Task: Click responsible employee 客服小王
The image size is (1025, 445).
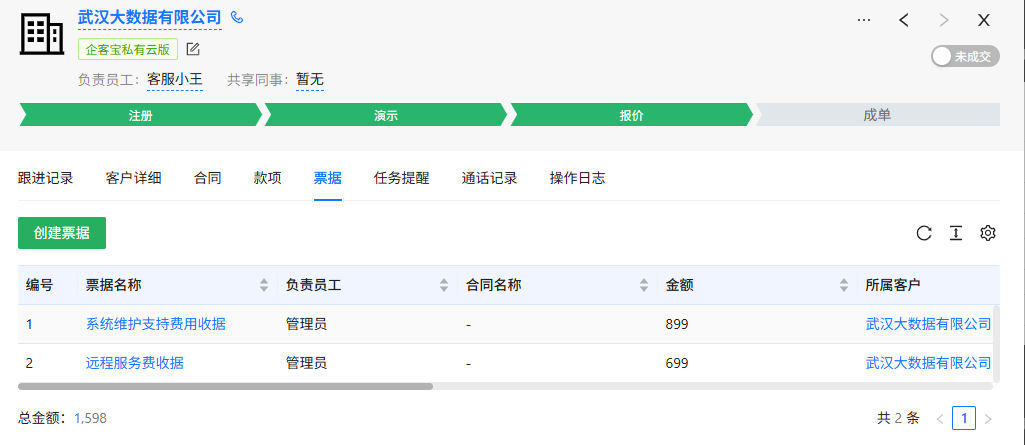Action: point(175,79)
